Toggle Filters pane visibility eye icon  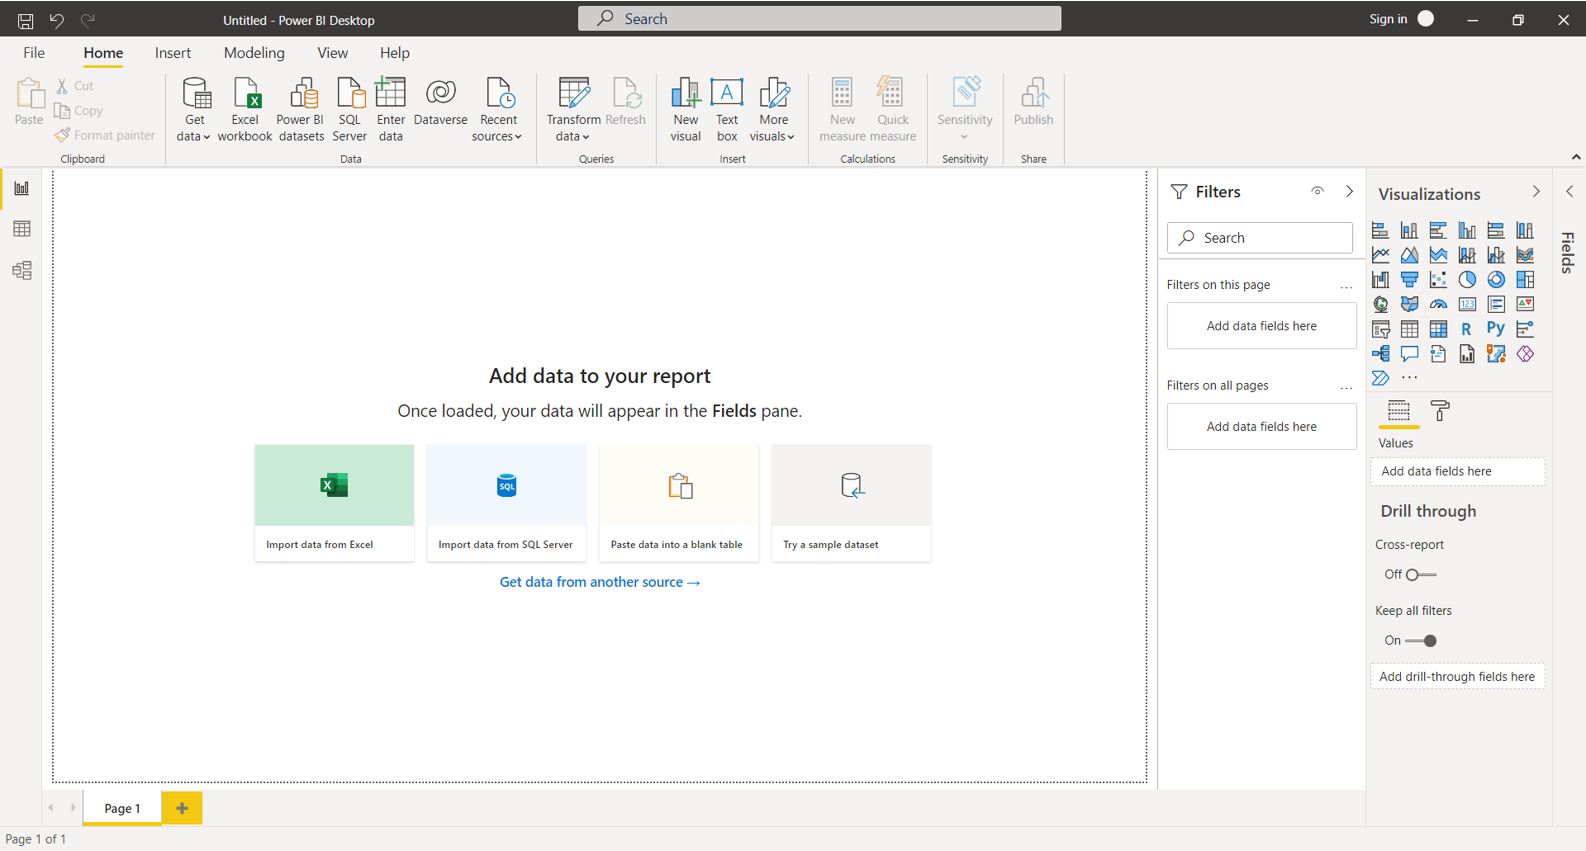point(1317,191)
